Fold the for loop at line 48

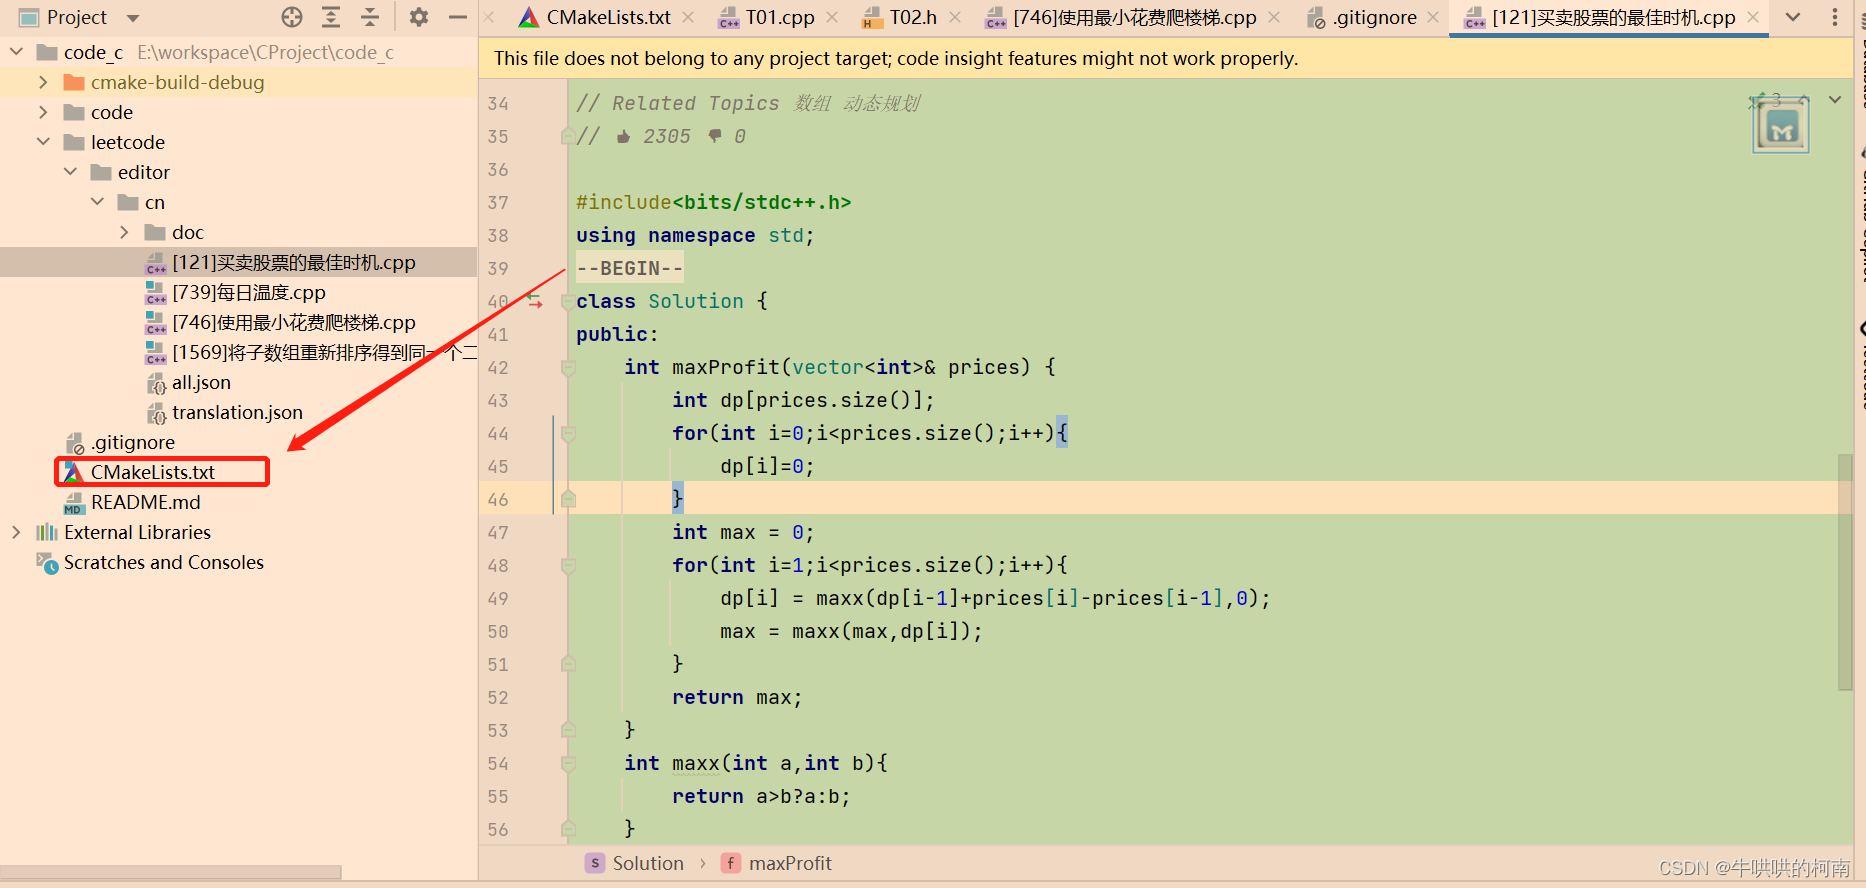point(568,565)
